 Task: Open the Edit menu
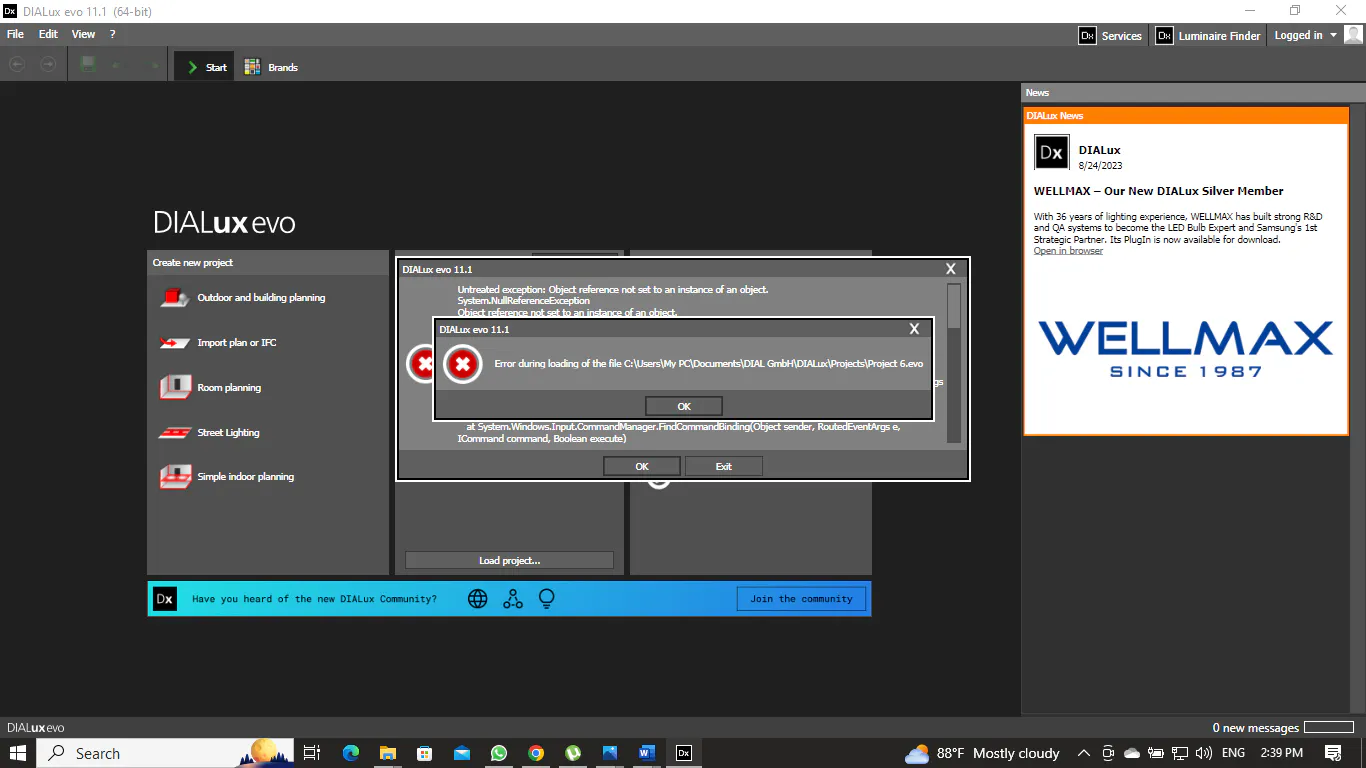48,34
